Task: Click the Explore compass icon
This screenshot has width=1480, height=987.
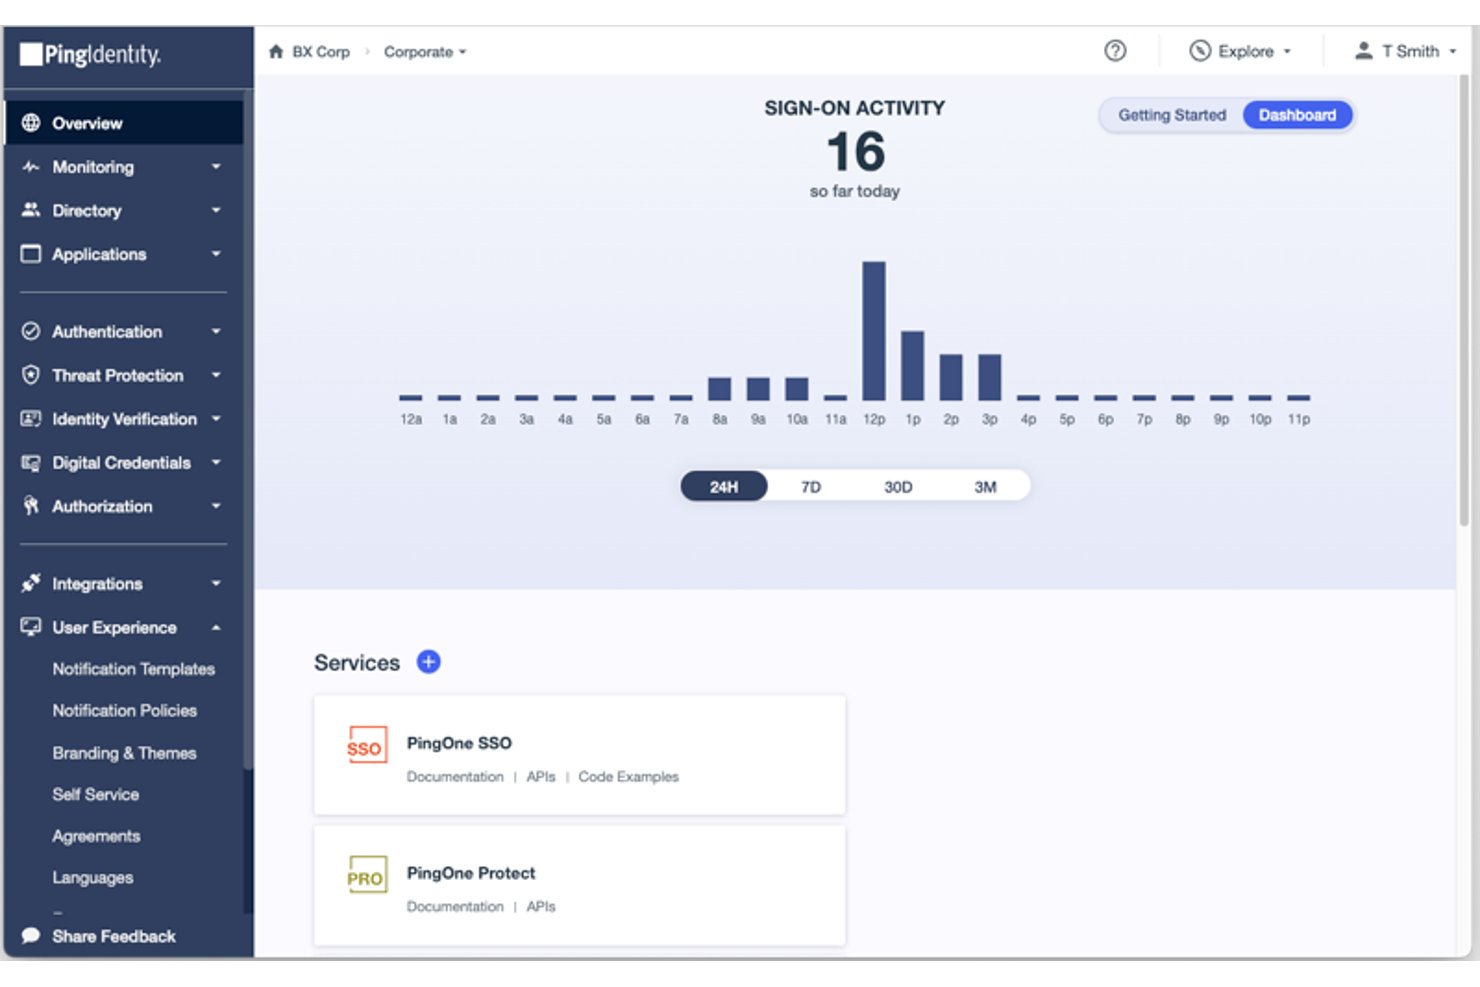Action: pos(1200,51)
